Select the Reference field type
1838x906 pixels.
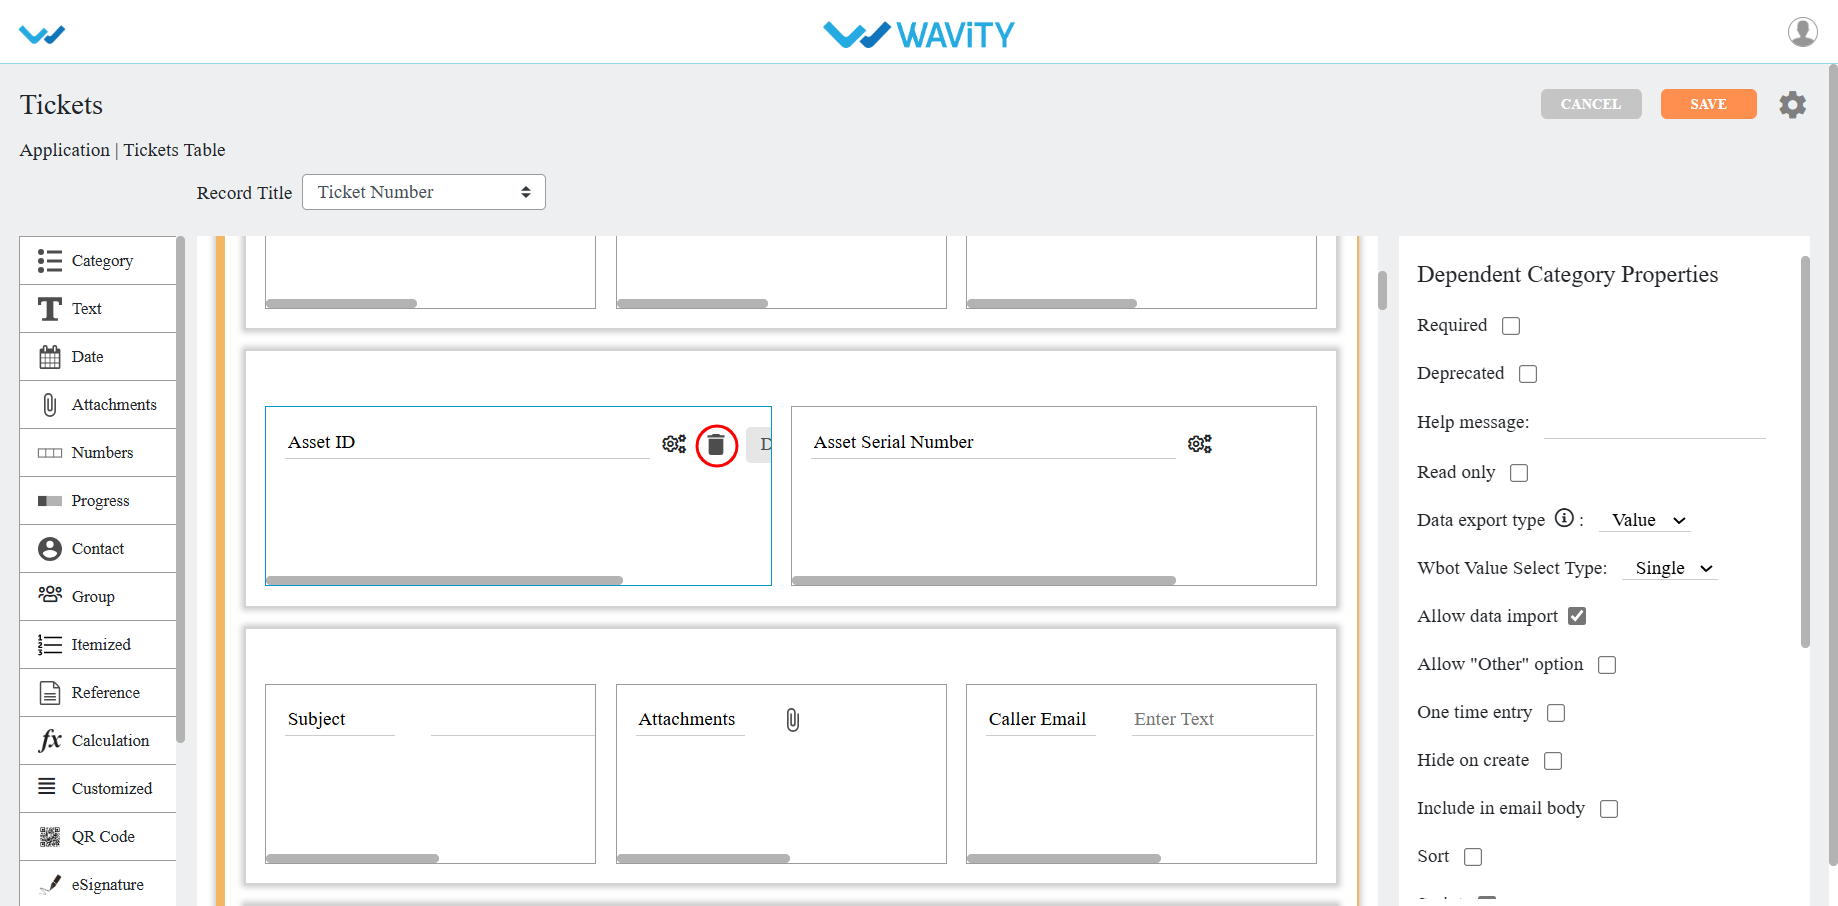coord(98,693)
